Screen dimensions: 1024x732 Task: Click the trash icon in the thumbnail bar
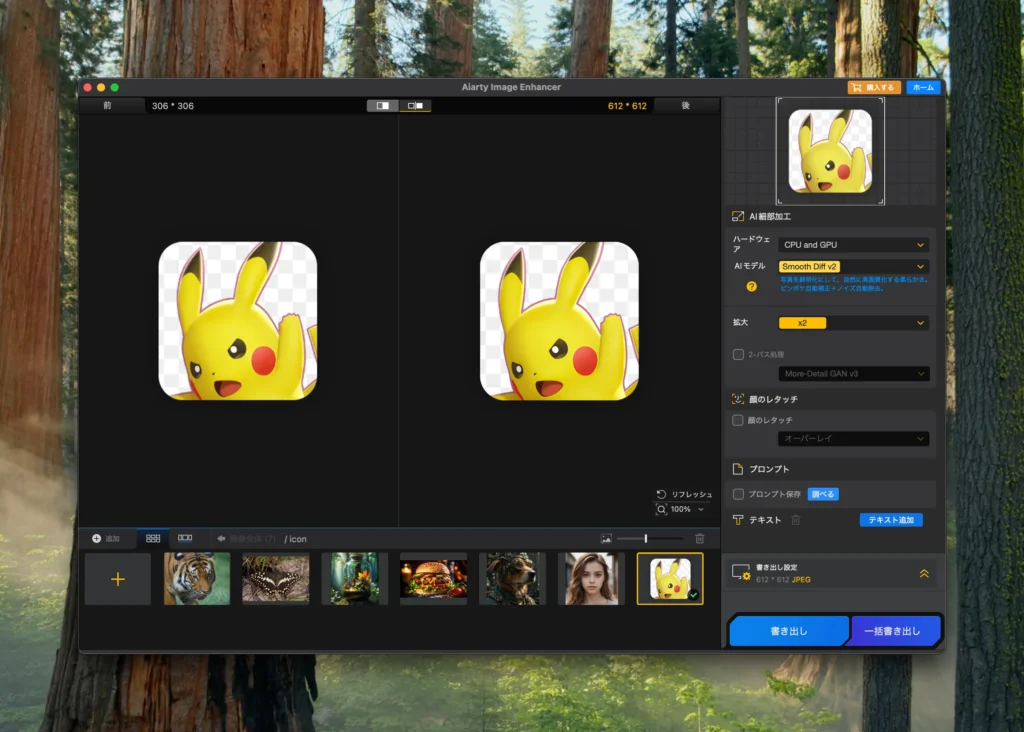click(x=700, y=538)
